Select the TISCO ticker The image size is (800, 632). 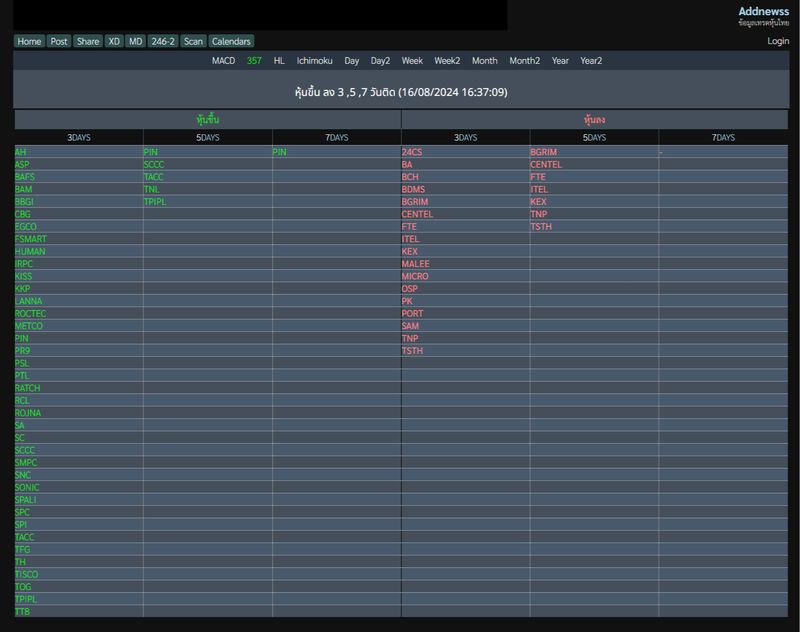(x=27, y=575)
